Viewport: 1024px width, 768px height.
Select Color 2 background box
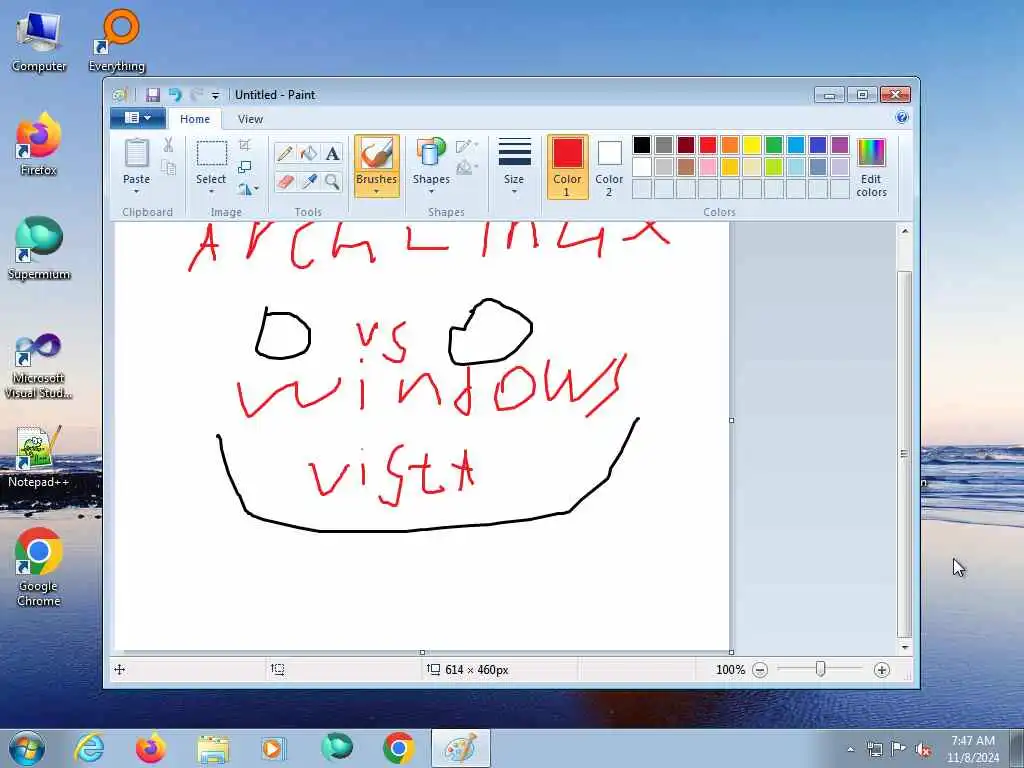coord(609,167)
